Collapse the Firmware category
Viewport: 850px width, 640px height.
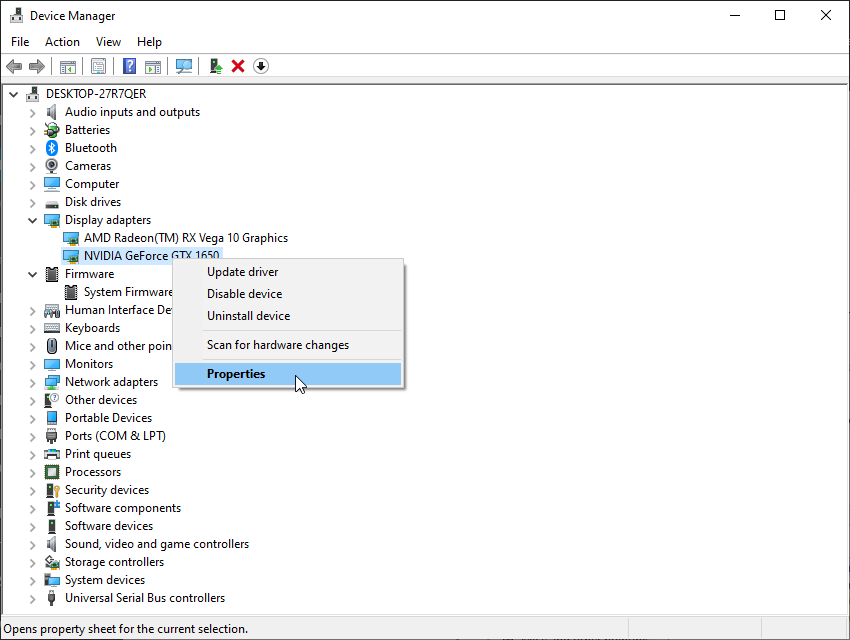pyautogui.click(x=32, y=273)
